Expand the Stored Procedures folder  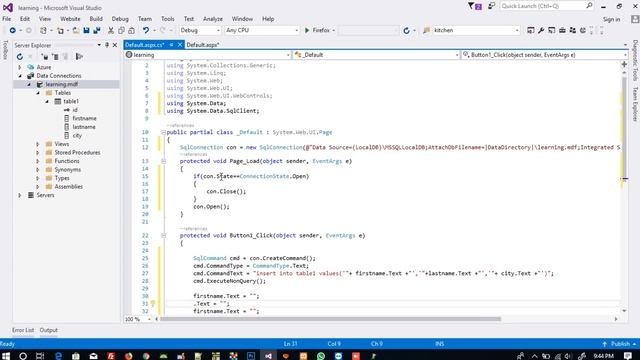[x=38, y=152]
